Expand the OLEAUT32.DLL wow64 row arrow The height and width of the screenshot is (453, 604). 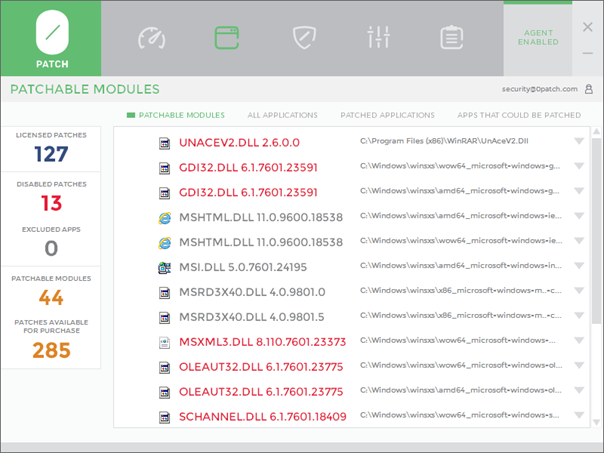click(x=579, y=365)
